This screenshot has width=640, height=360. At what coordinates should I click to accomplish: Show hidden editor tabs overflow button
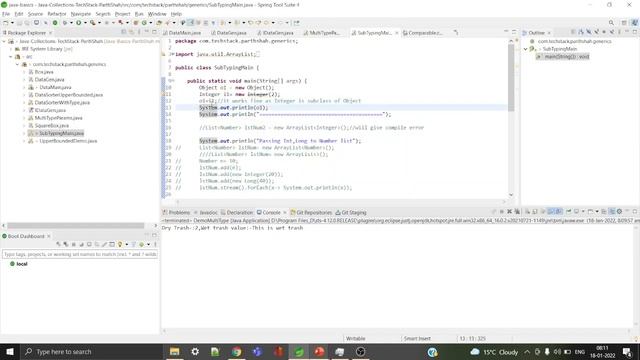tap(456, 33)
